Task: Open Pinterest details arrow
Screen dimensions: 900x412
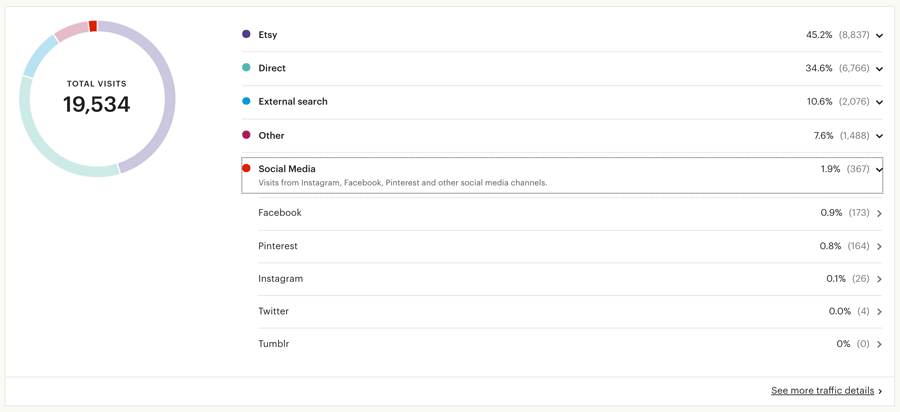Action: 879,247
